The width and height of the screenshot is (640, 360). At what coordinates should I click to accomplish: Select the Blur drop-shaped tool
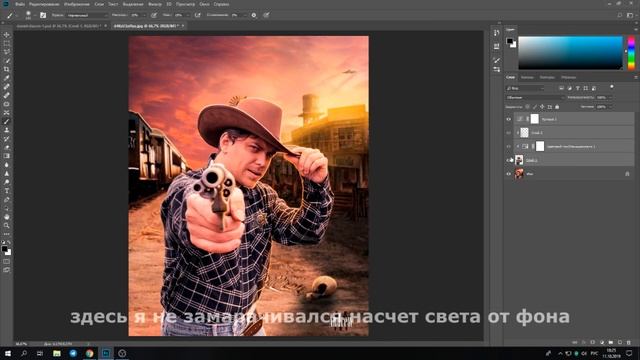click(x=7, y=164)
